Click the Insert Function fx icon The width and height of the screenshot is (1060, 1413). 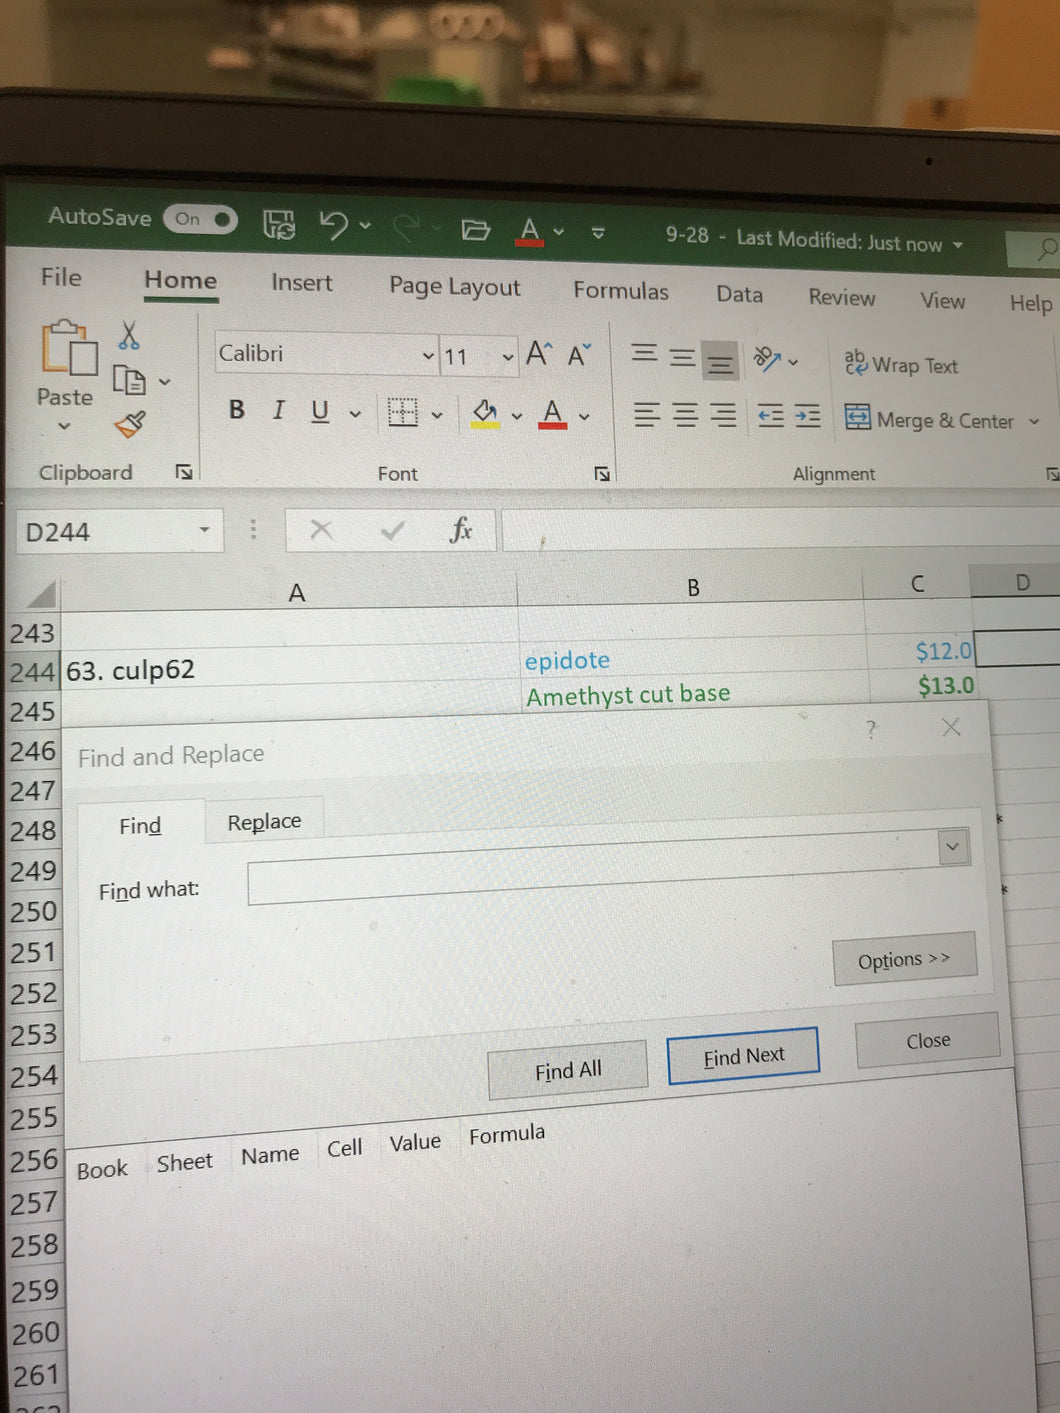click(x=461, y=529)
